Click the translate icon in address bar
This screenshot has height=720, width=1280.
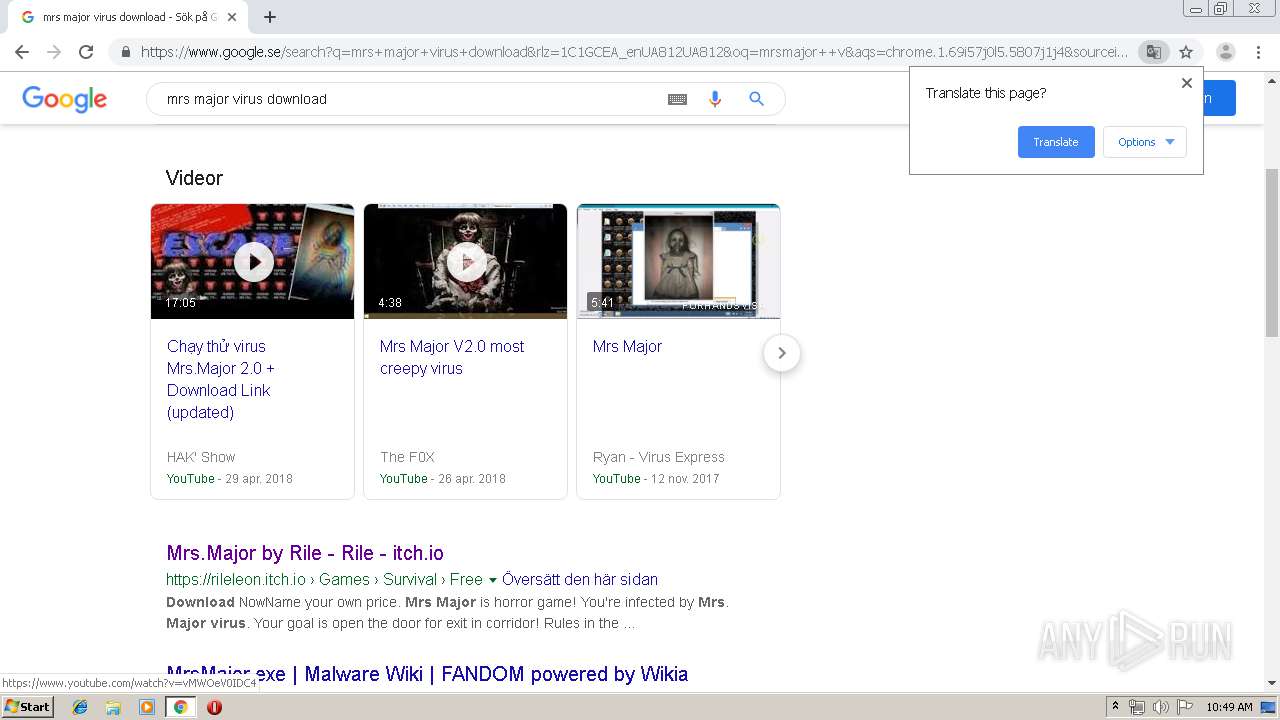(x=1154, y=52)
